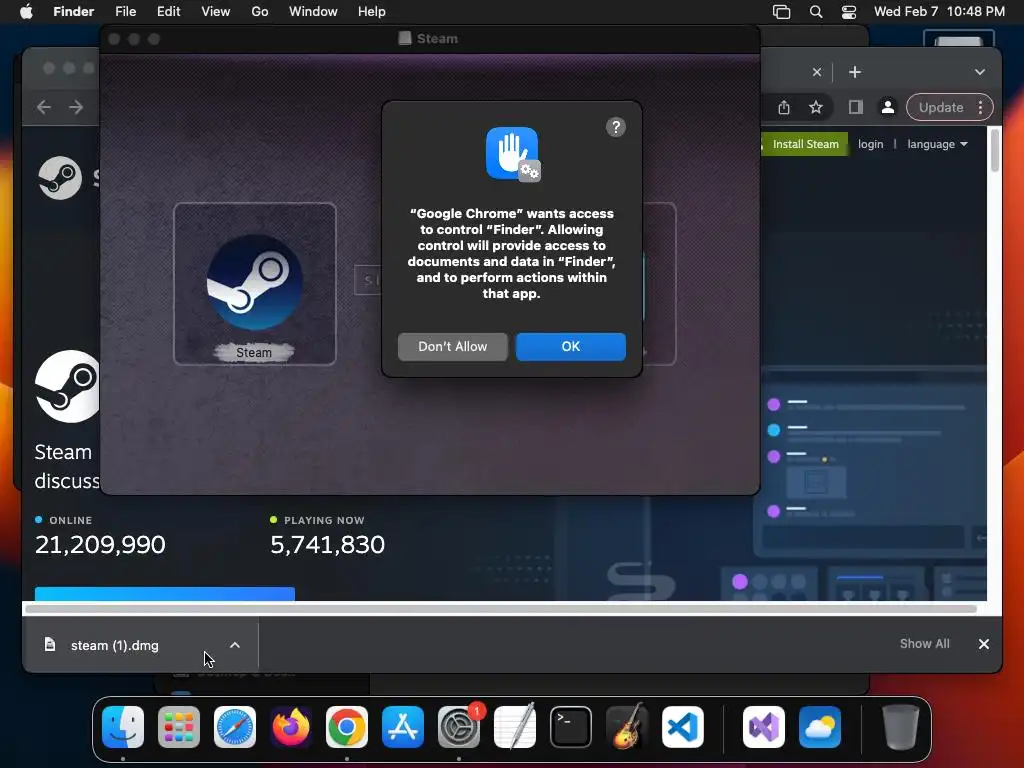The height and width of the screenshot is (768, 1024).
Task: Close the current Chrome tab
Action: pos(817,72)
